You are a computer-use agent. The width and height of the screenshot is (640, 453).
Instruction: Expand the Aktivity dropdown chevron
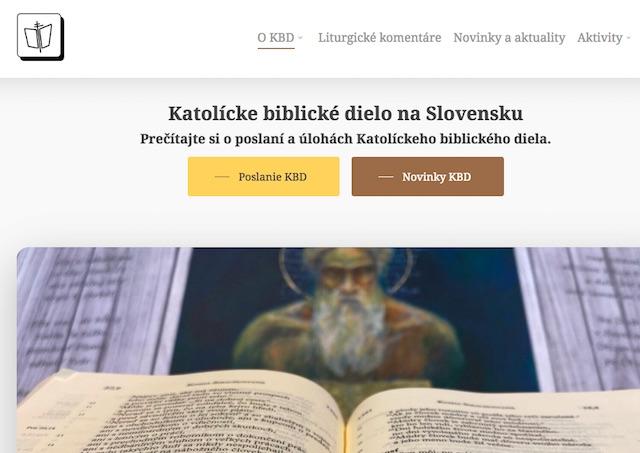coord(629,38)
